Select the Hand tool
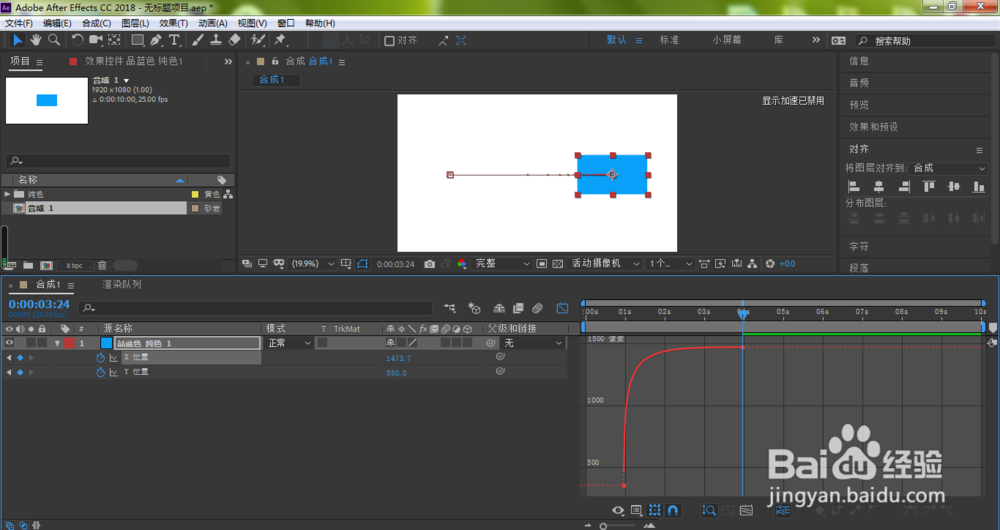The width and height of the screenshot is (1000, 530). click(36, 40)
